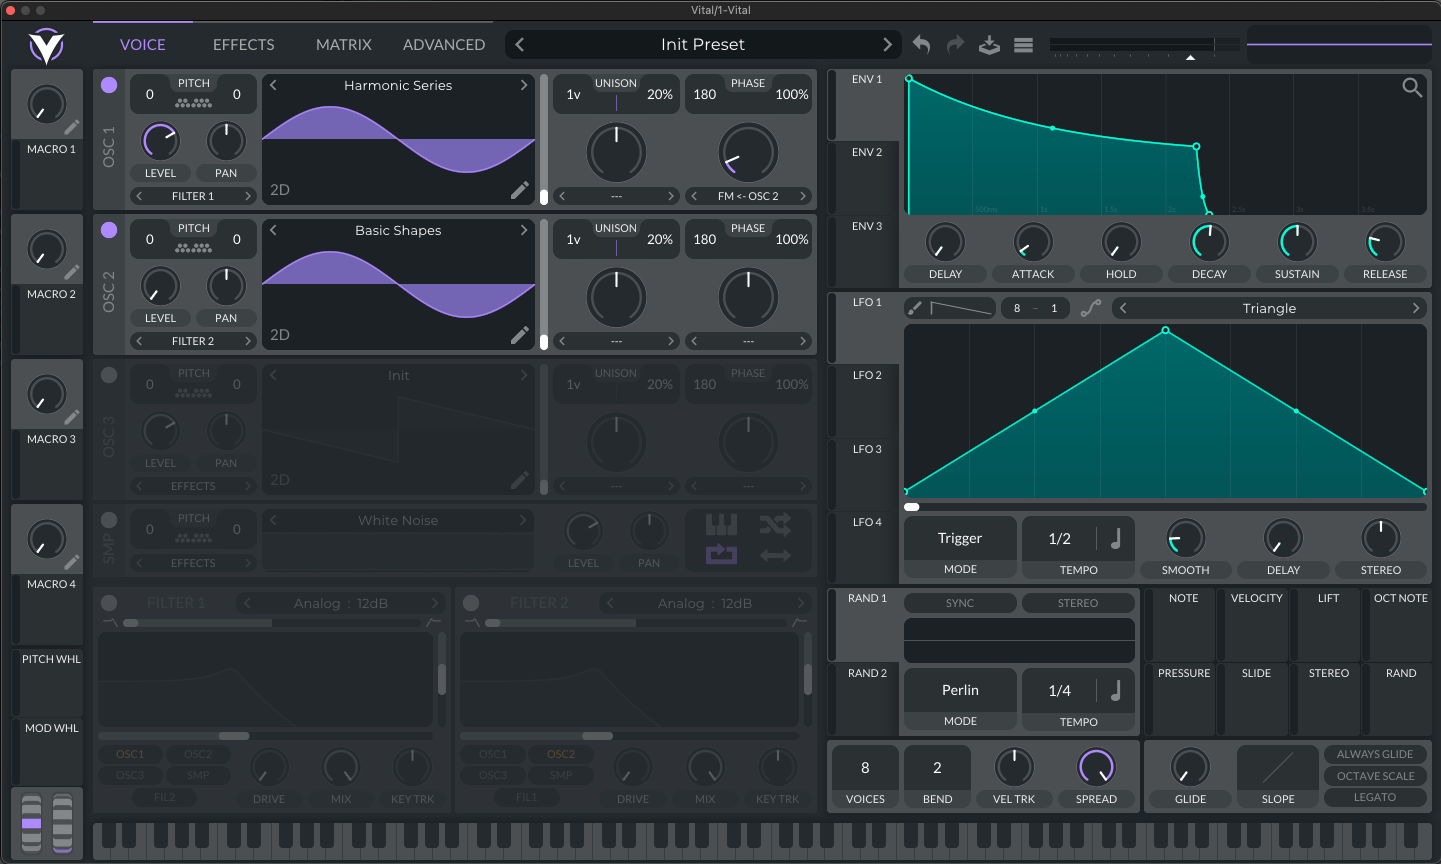Click the sampler bounce arrows icon

pos(775,554)
